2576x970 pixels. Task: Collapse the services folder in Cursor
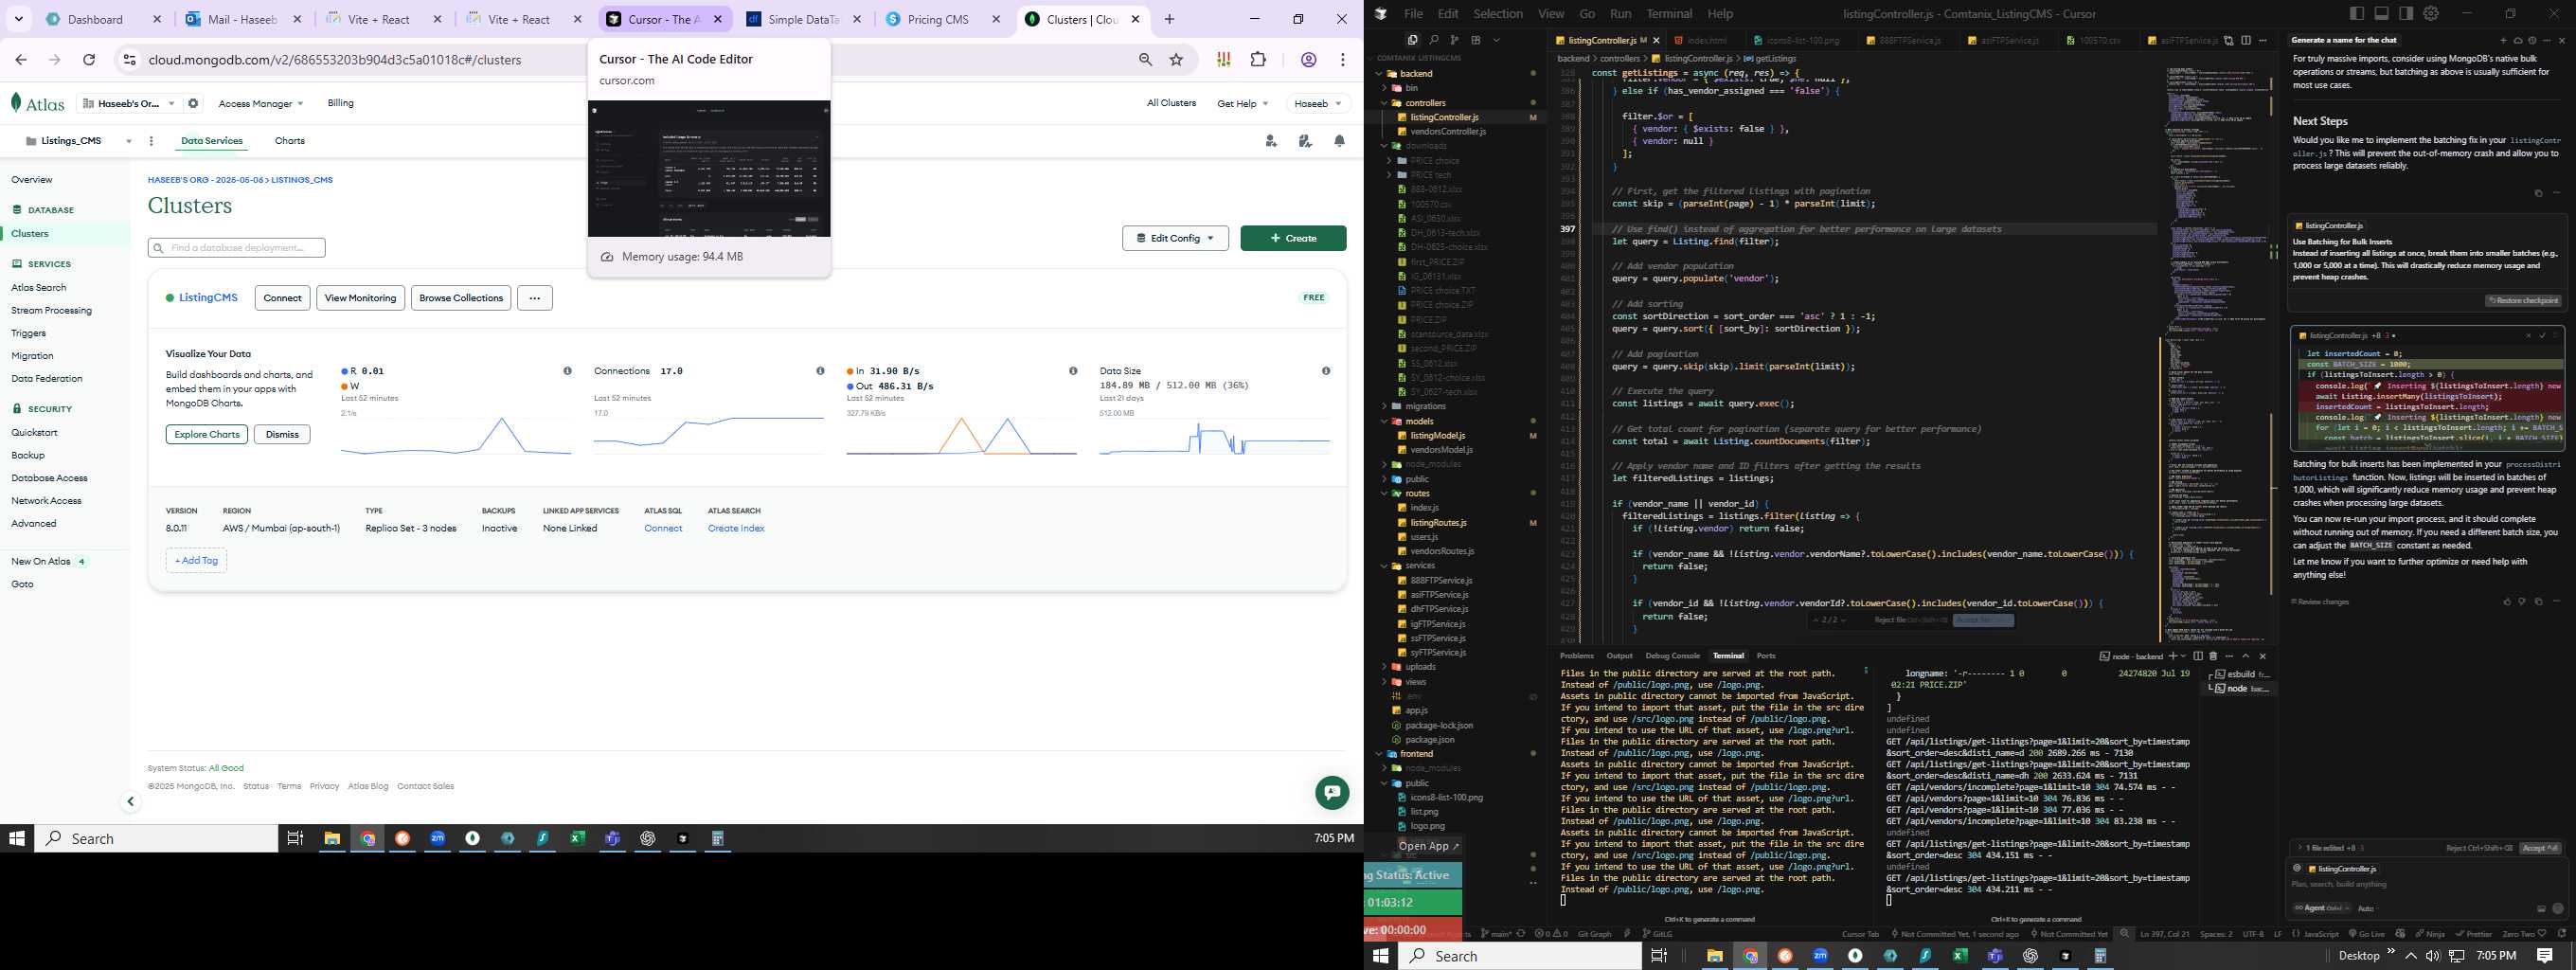[1420, 566]
